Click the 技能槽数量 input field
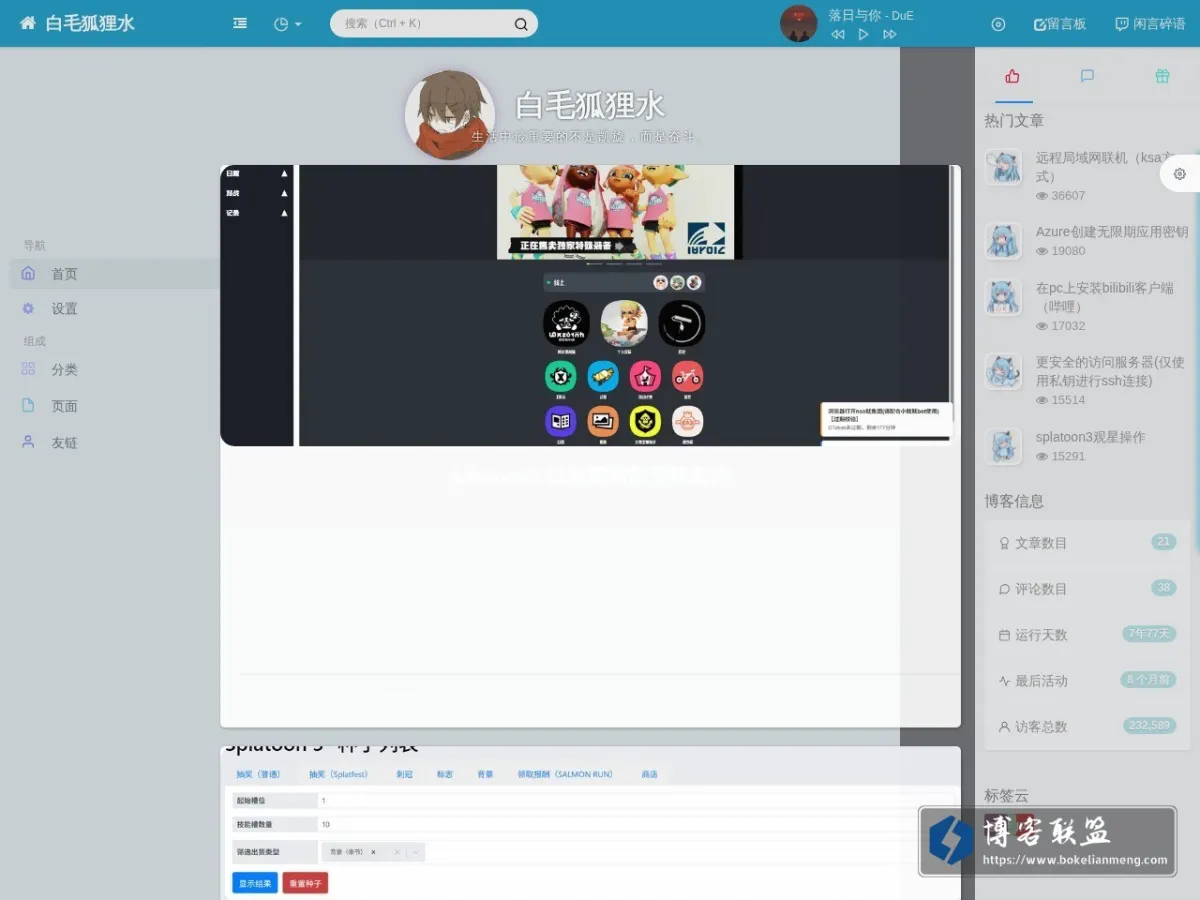Viewport: 1200px width, 900px height. 635,825
